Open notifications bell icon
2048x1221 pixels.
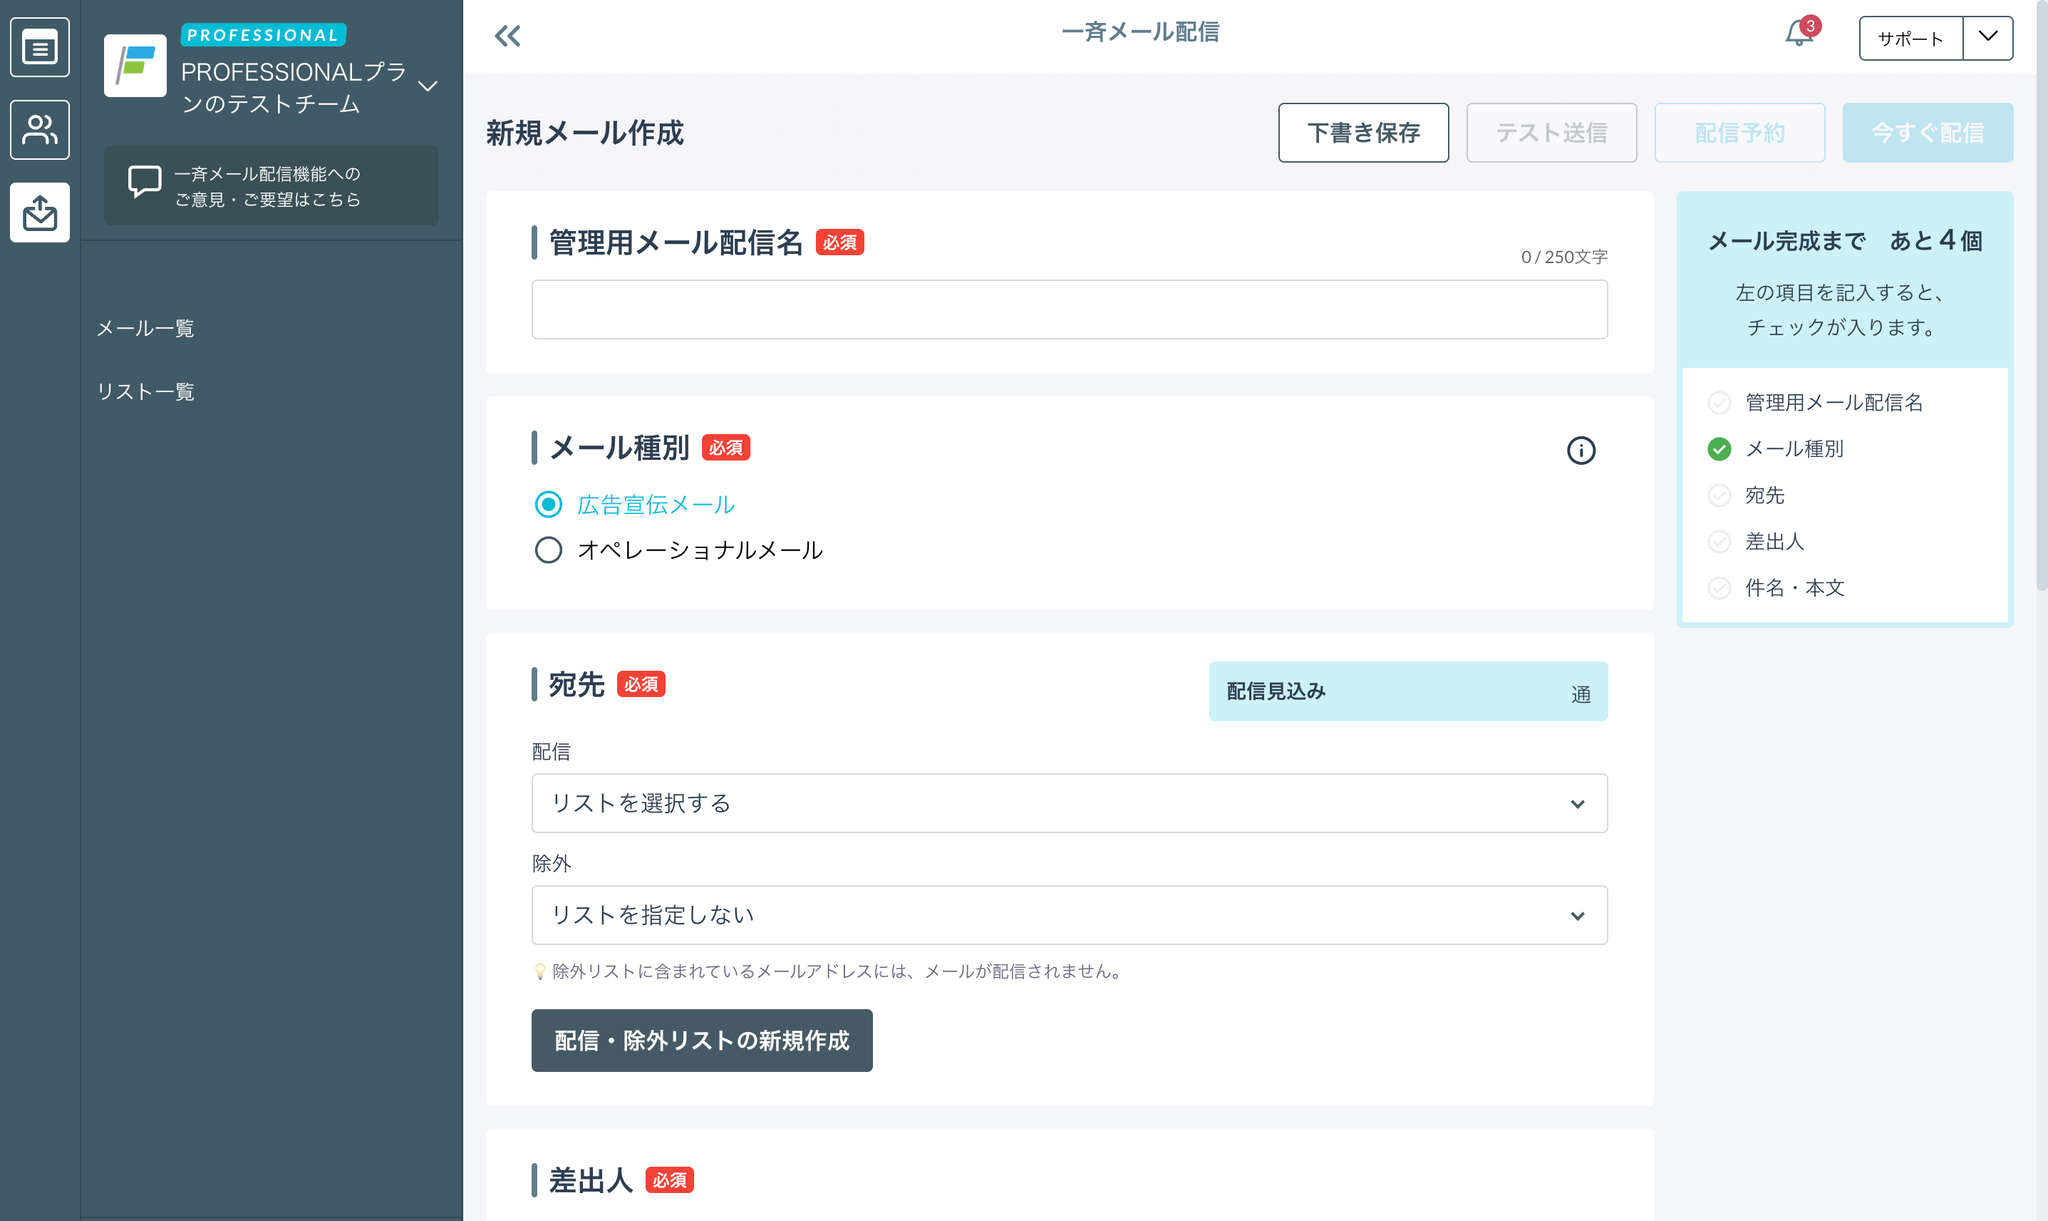1798,35
